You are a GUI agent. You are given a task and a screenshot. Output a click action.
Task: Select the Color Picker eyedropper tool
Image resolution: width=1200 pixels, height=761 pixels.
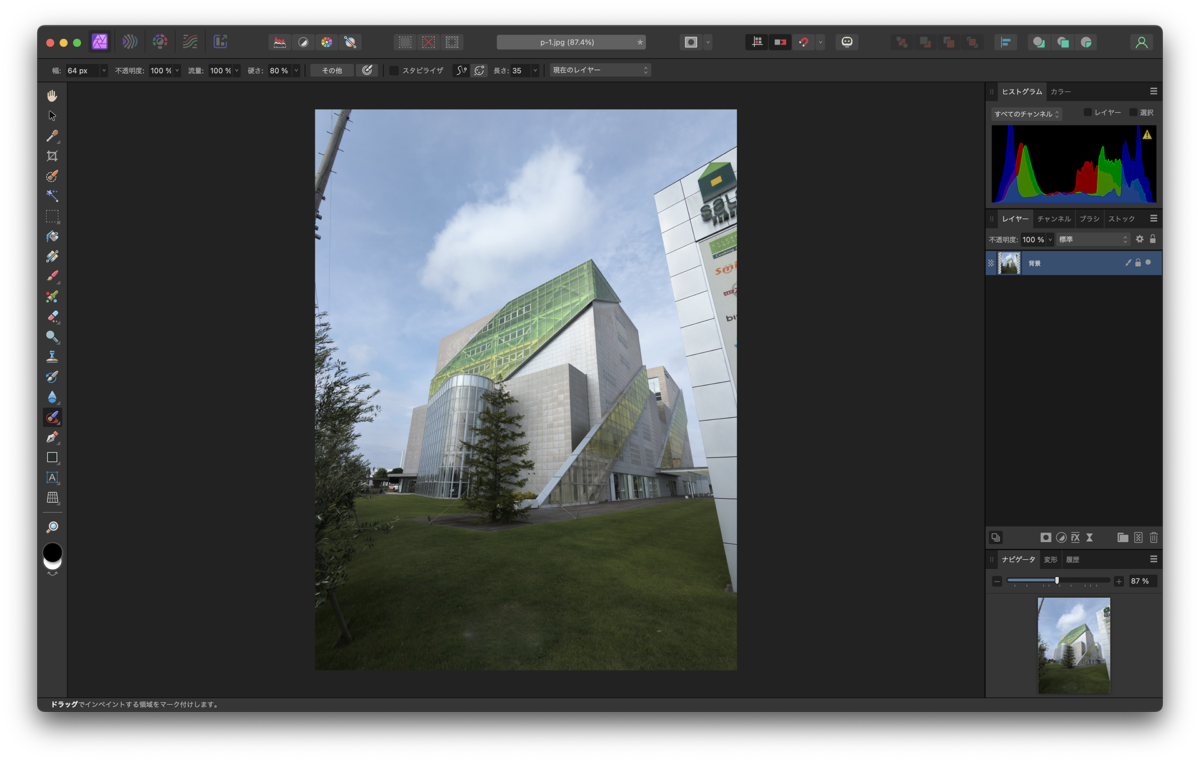click(x=52, y=136)
